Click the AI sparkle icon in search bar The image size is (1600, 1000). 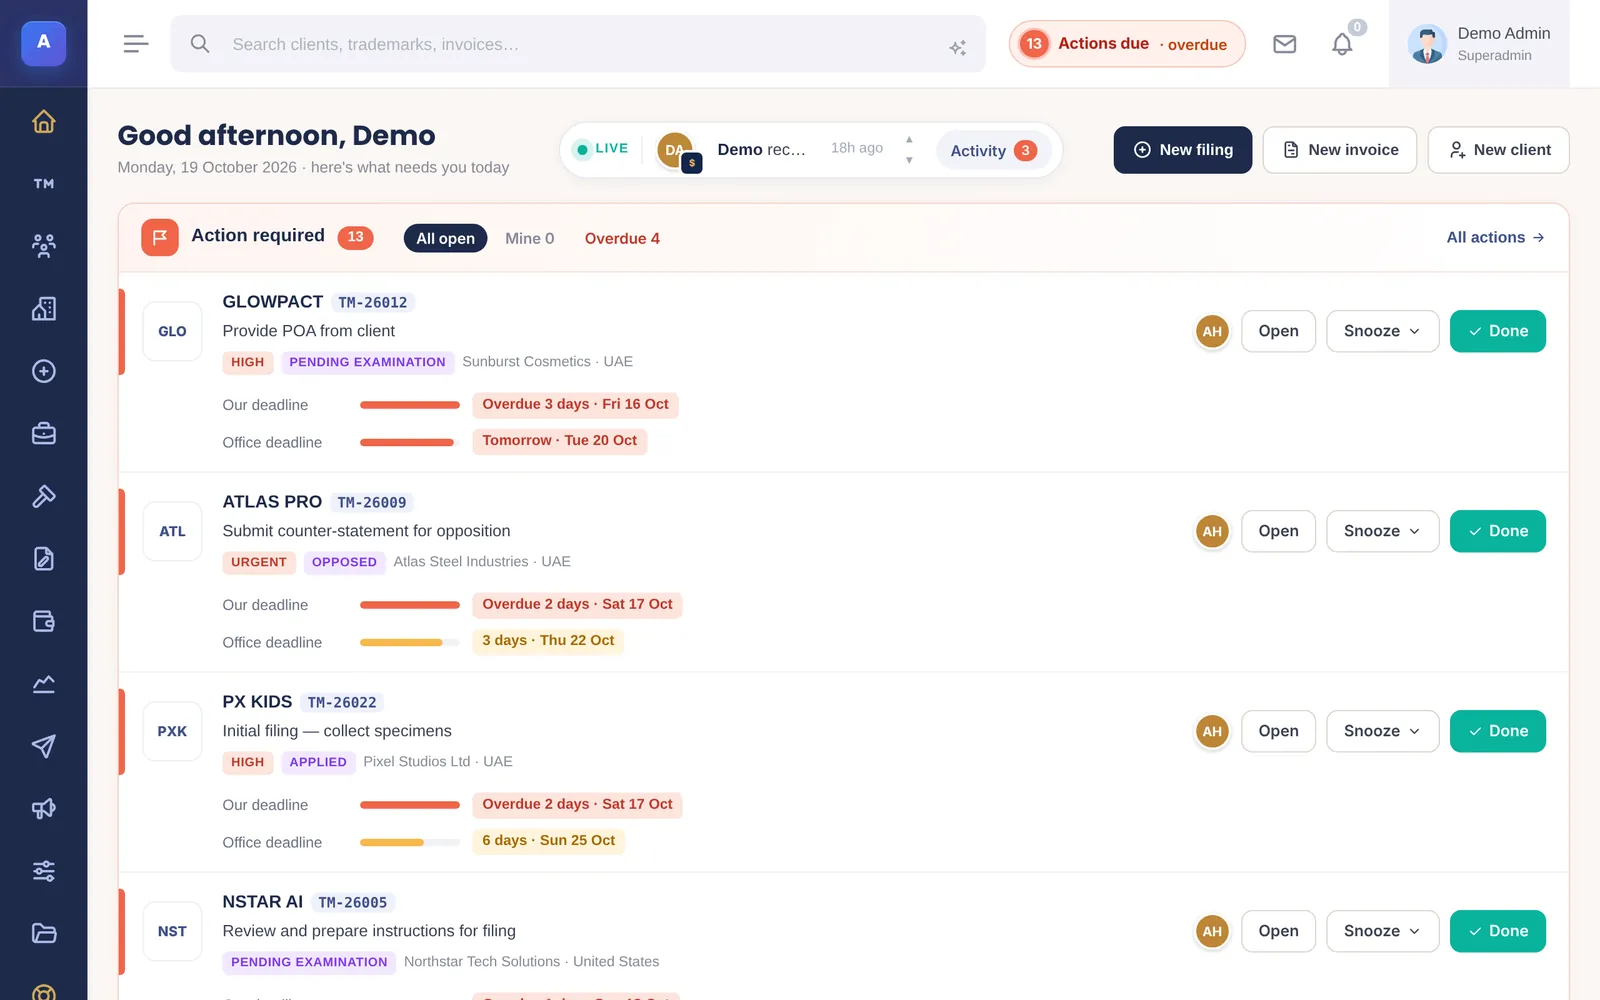pos(958,47)
